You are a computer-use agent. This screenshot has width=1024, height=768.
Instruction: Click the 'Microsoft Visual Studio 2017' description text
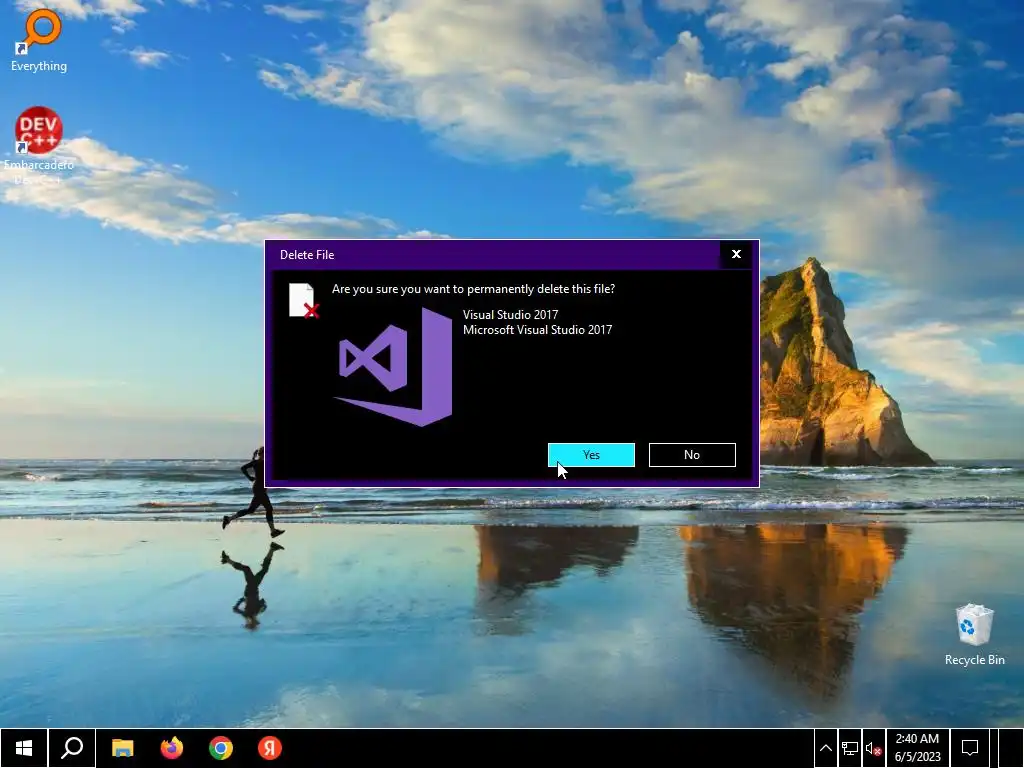point(537,330)
